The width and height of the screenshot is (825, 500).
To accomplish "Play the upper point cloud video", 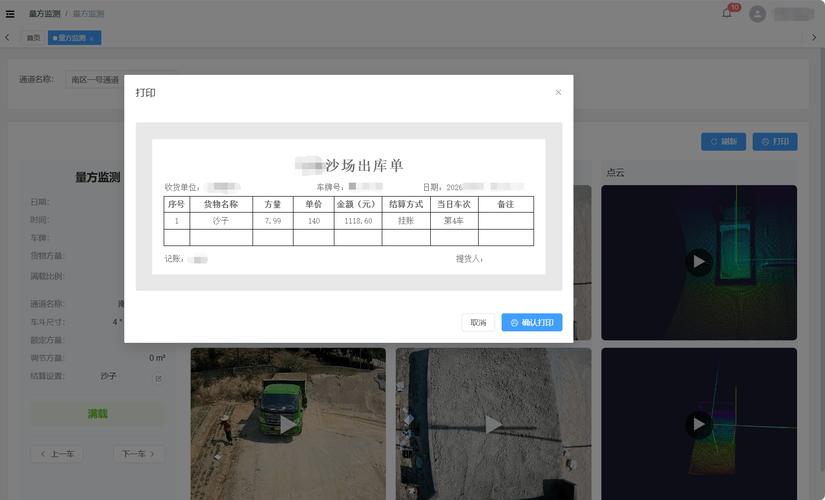I will tap(699, 262).
